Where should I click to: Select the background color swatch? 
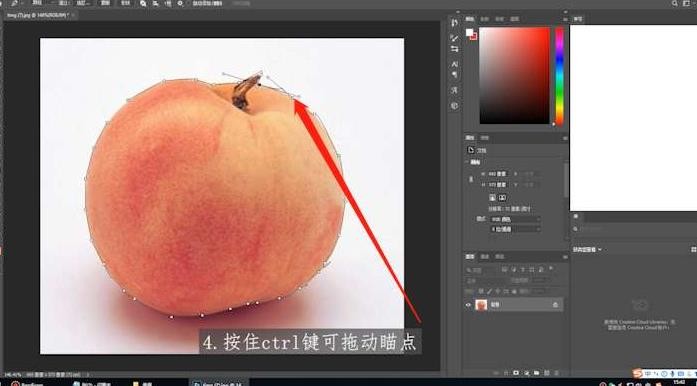(474, 36)
